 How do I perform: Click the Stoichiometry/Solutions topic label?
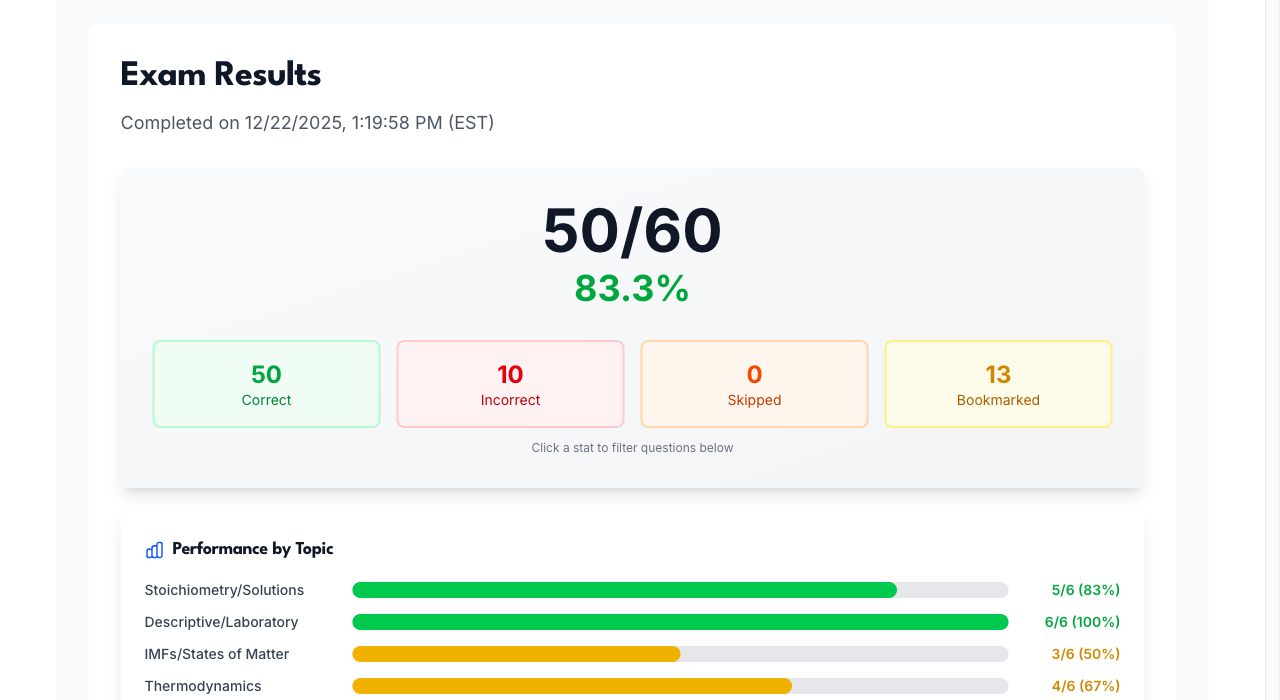click(x=224, y=590)
